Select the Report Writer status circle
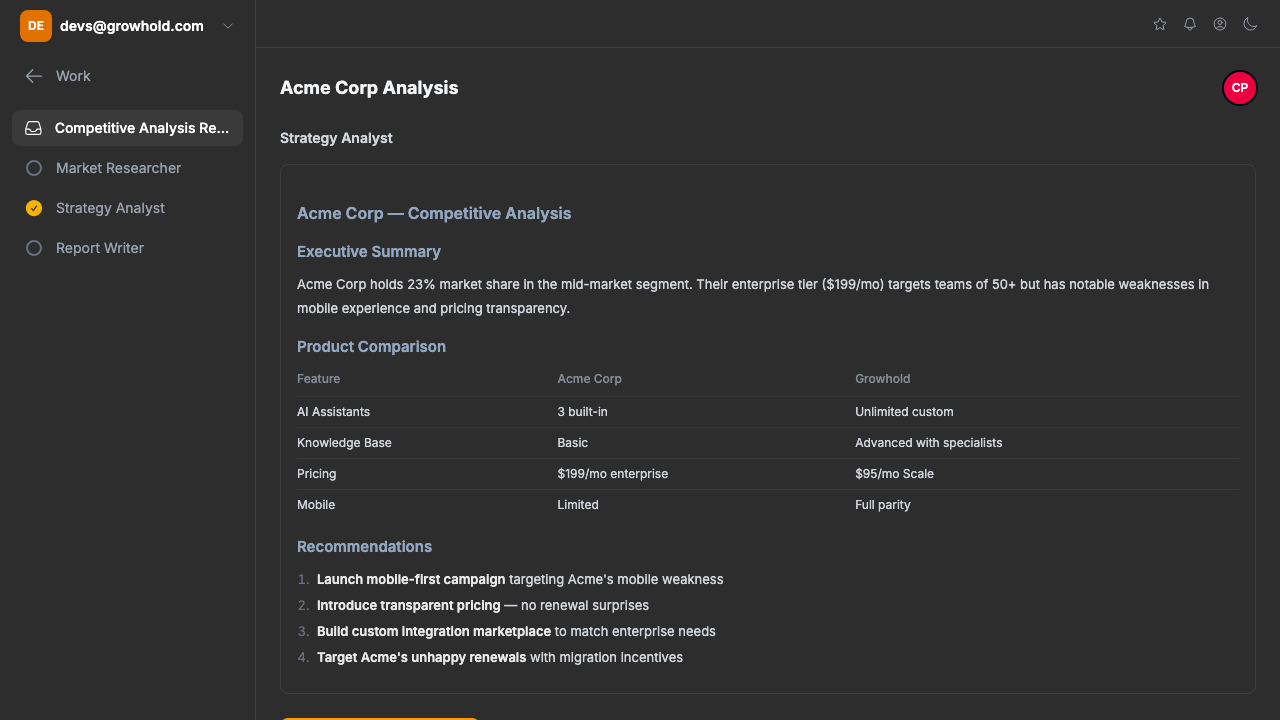 34,248
